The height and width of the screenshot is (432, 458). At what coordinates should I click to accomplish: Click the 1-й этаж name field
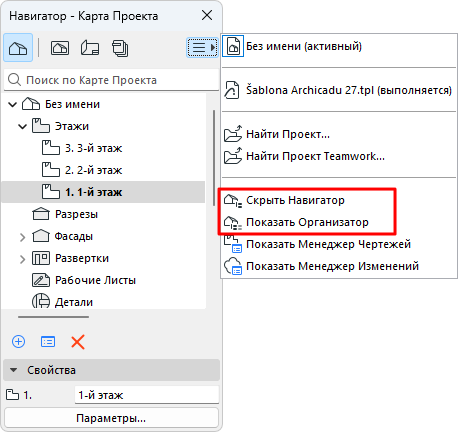[x=147, y=395]
